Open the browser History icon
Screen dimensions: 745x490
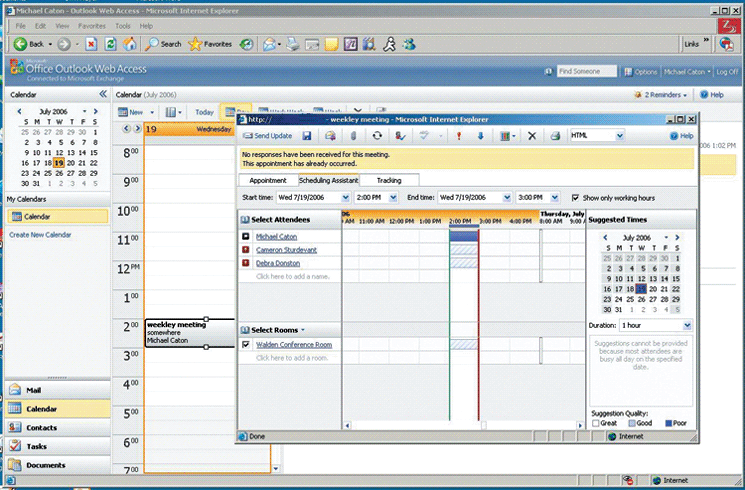[x=246, y=44]
